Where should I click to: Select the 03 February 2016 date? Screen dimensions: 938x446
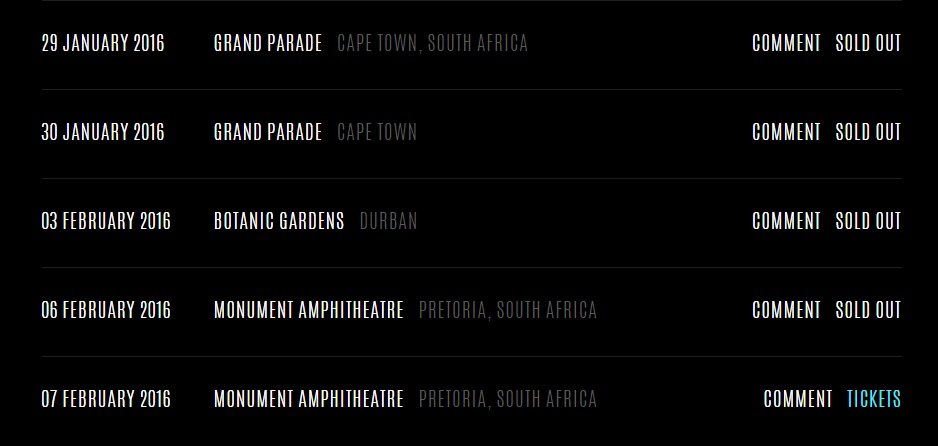tap(106, 221)
